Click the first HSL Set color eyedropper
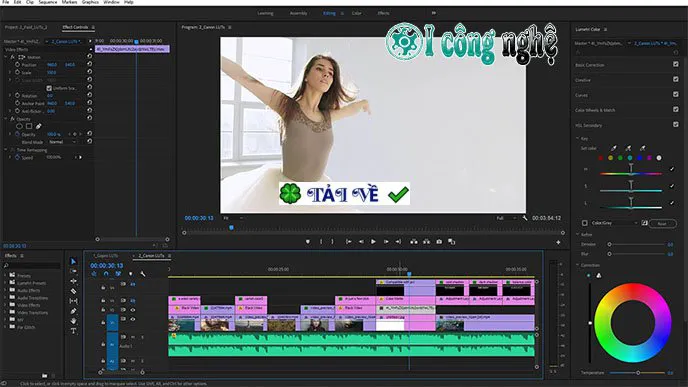 coord(614,149)
